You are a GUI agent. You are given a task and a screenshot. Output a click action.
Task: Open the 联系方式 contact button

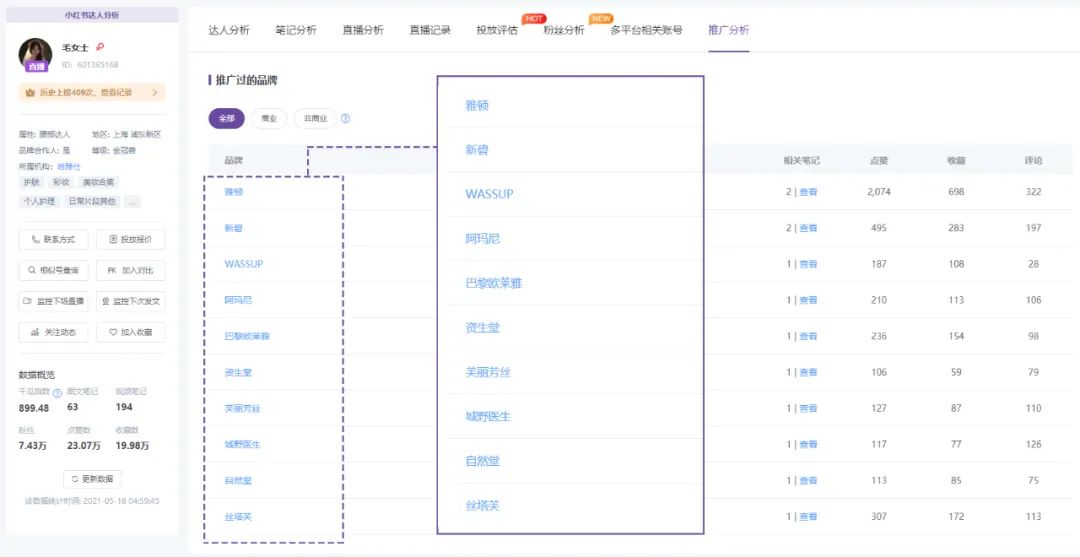click(54, 240)
